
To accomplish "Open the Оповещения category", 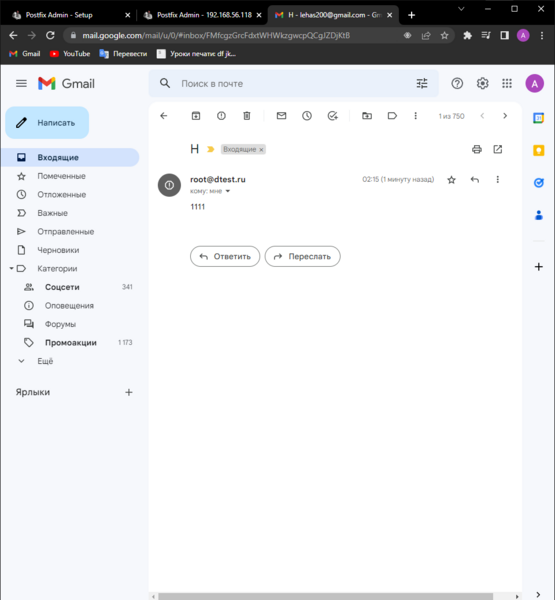I will click(x=70, y=305).
